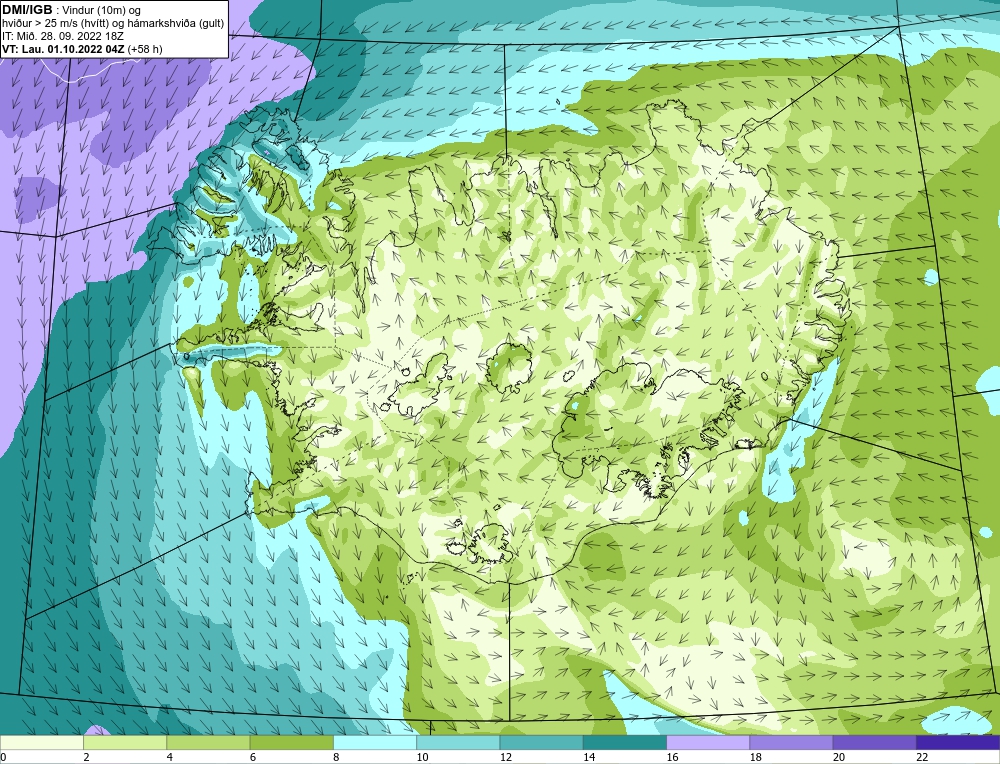Click the 'IT: Mið. 28. 09. 2022 18Z' line
The image size is (1000, 764).
click(x=62, y=36)
